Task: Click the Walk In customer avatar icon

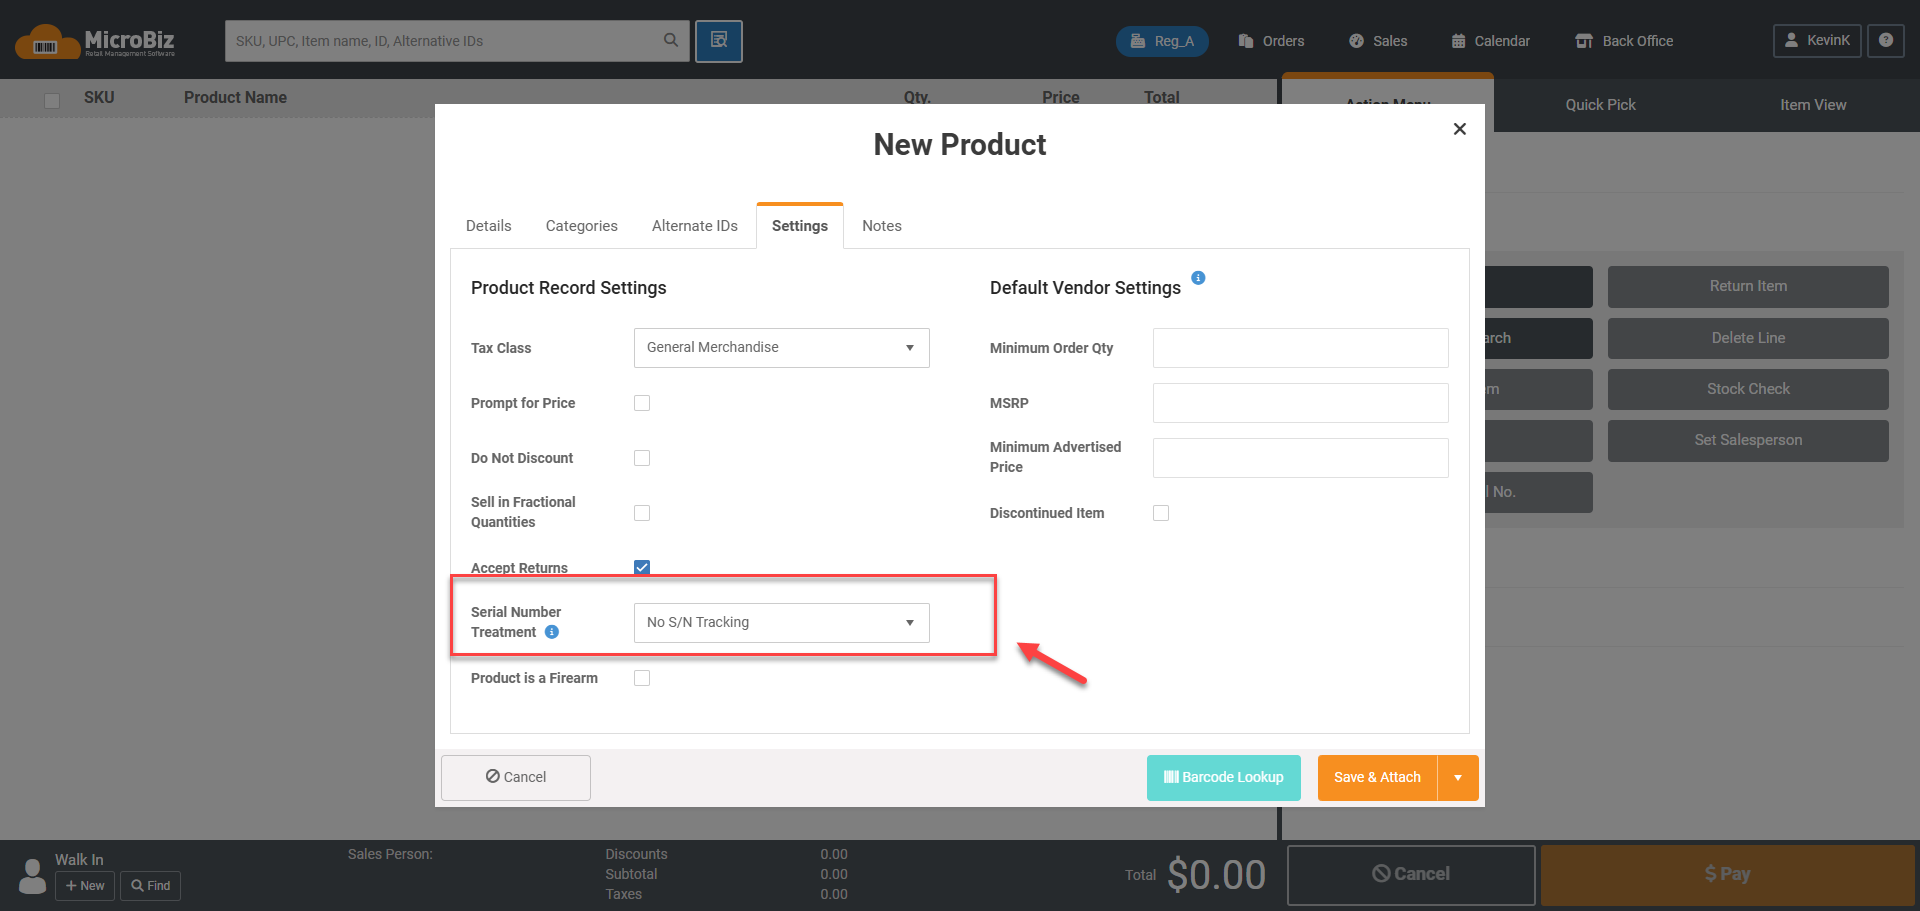Action: point(32,876)
